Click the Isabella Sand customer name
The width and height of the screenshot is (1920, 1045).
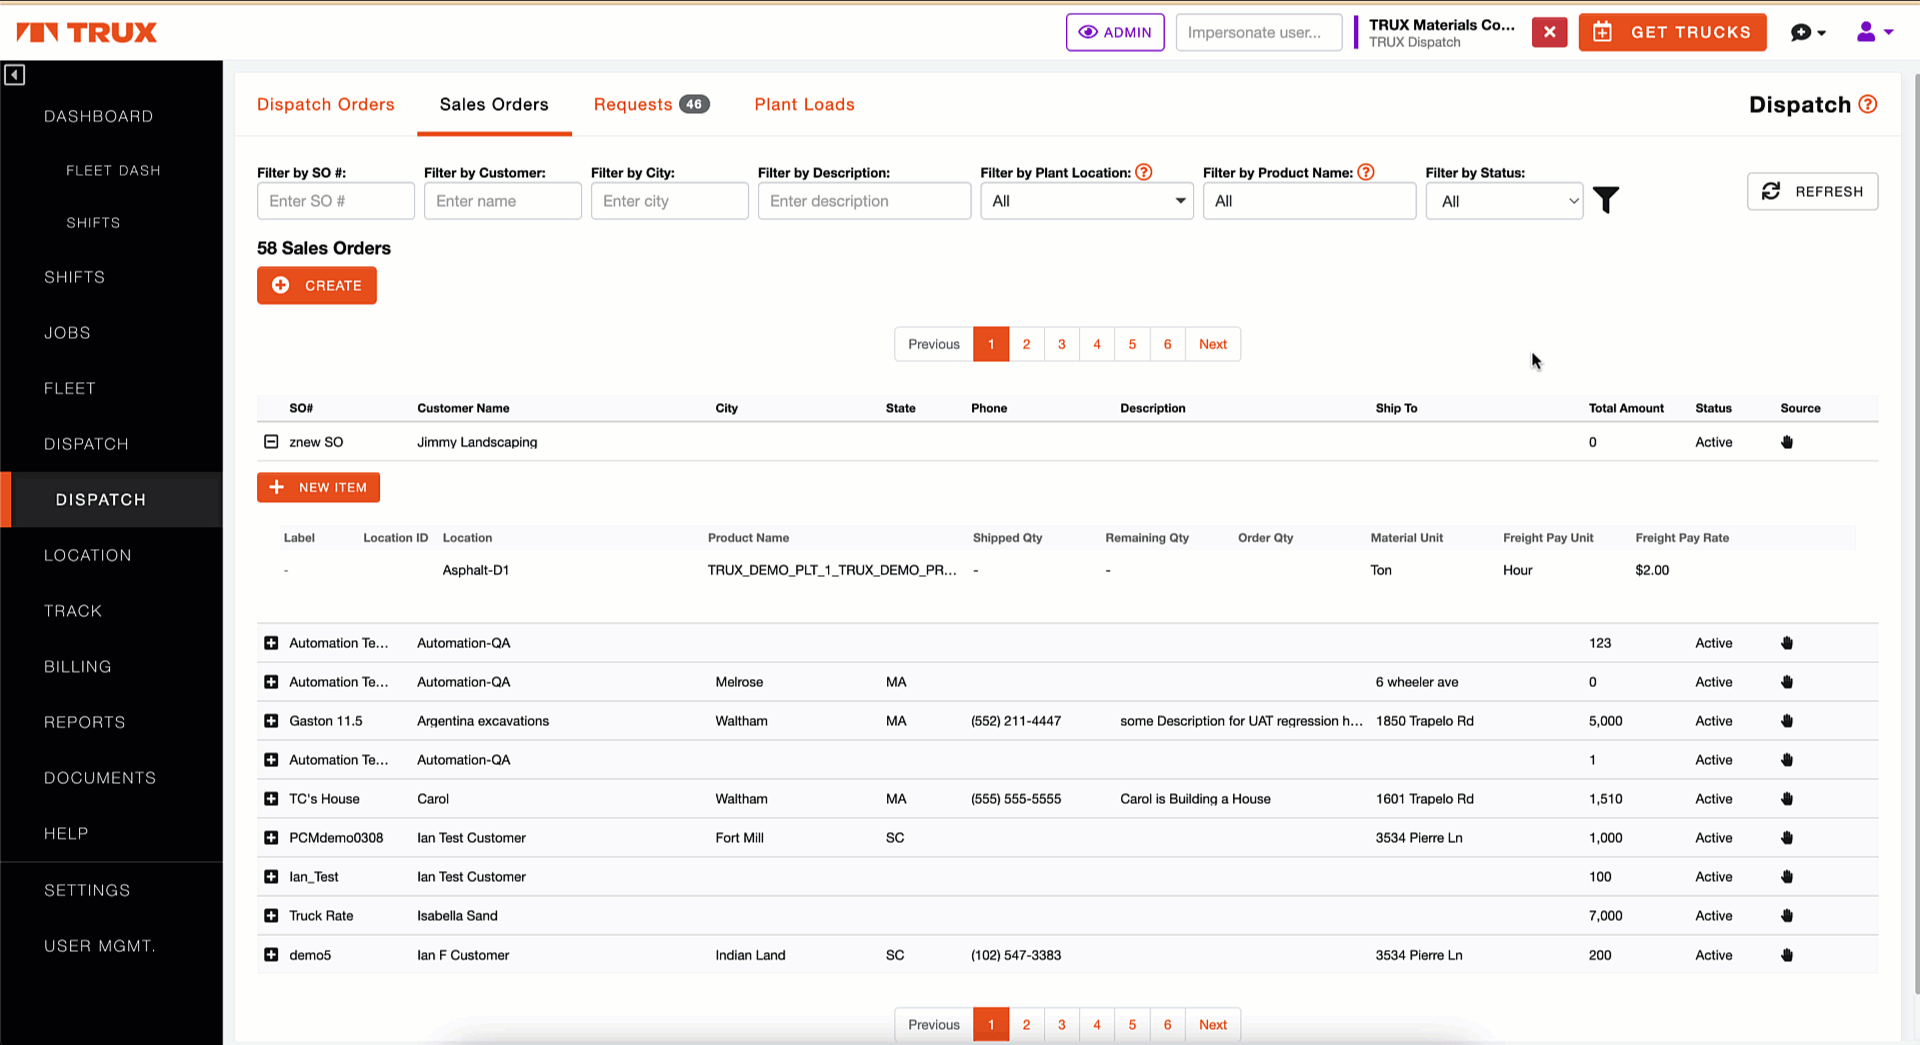pos(457,916)
